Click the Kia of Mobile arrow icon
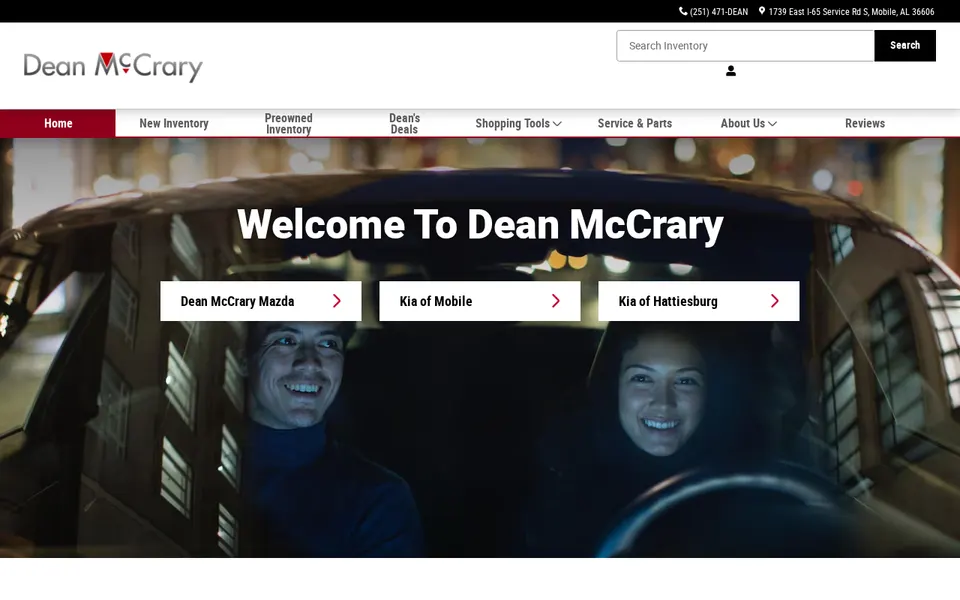Viewport: 960px width, 600px height. pyautogui.click(x=556, y=301)
